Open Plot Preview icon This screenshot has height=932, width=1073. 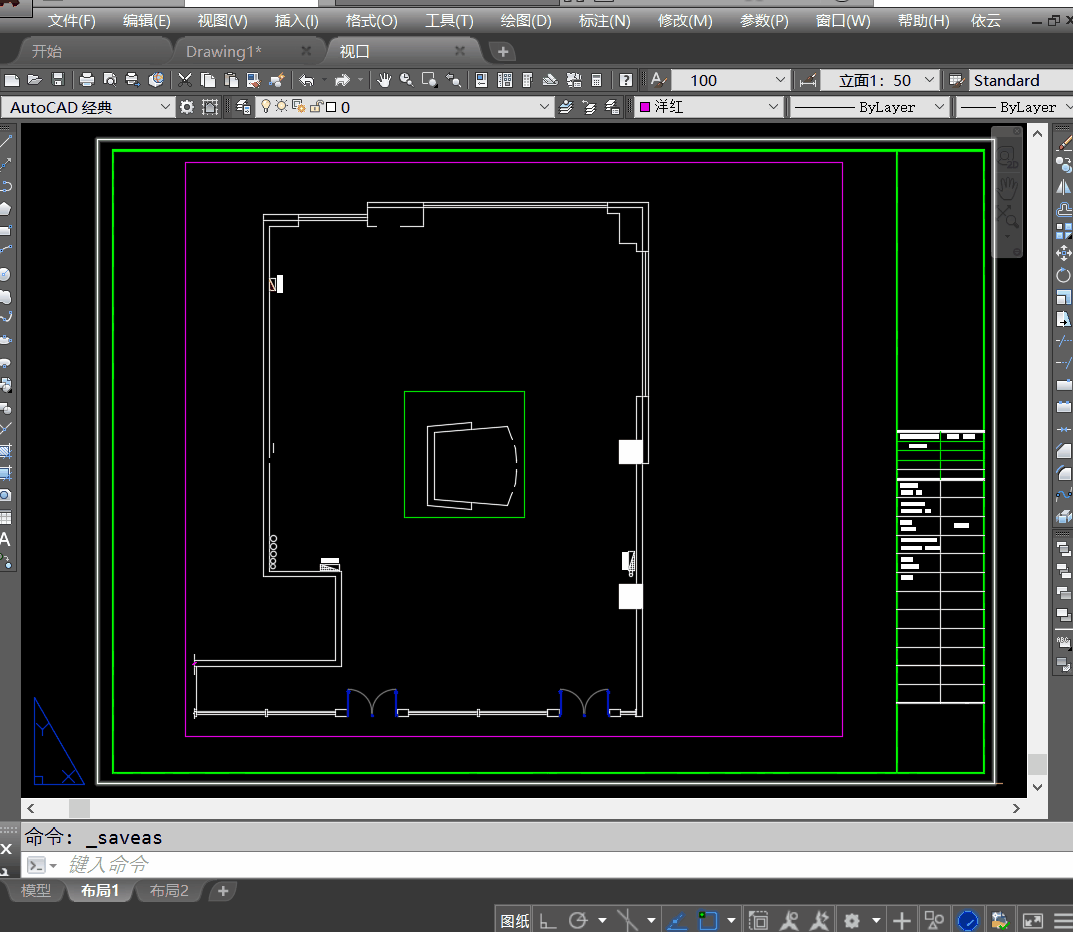tap(110, 80)
